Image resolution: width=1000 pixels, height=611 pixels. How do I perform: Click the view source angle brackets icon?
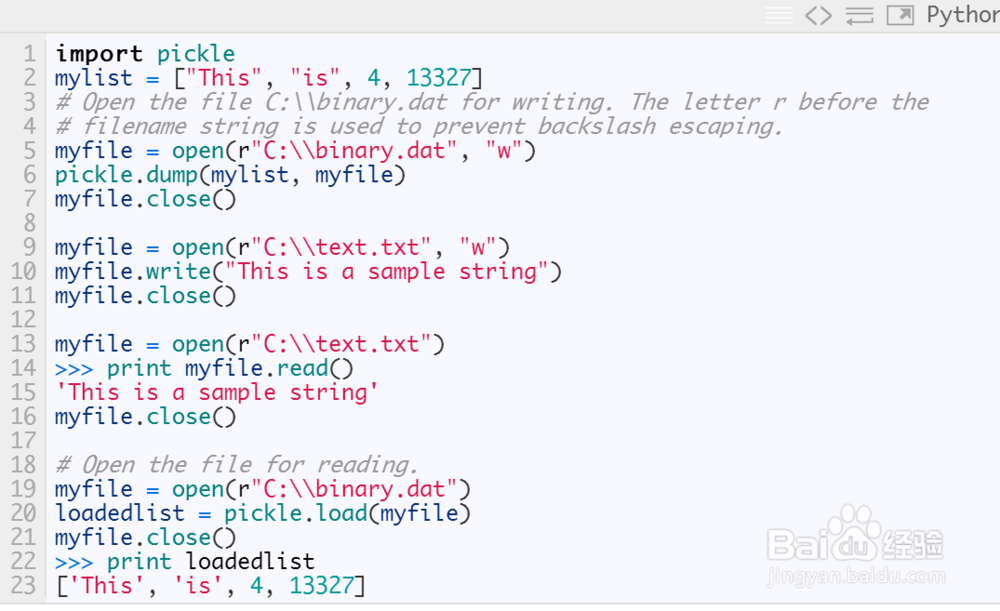click(x=818, y=15)
